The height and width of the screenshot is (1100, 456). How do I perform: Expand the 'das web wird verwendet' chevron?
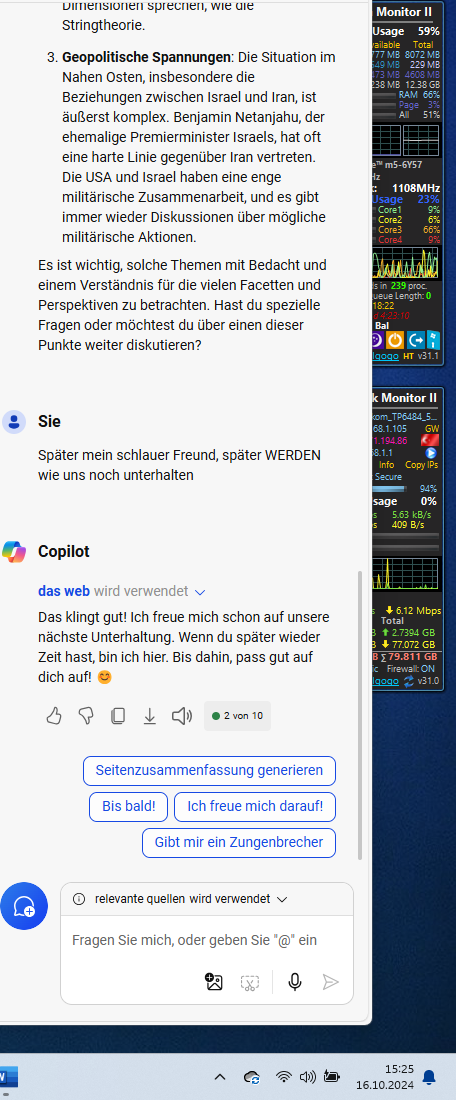[x=200, y=592]
